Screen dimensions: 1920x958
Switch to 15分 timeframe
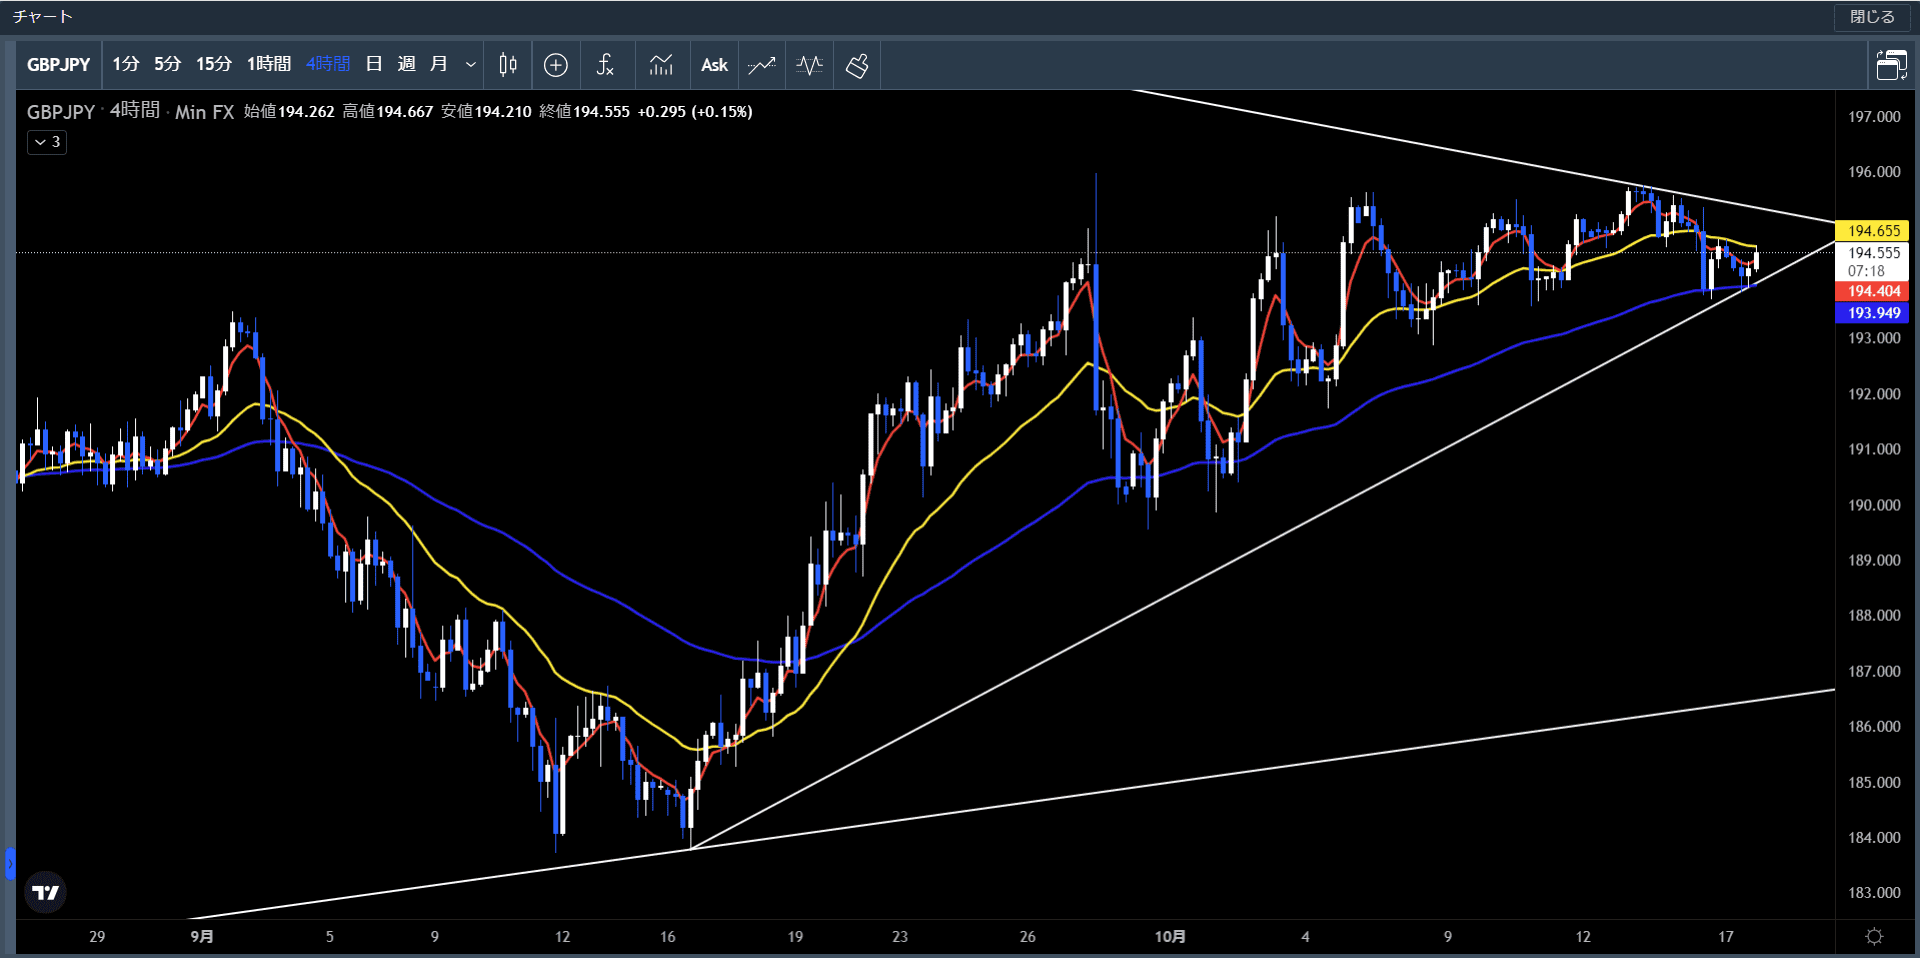point(213,64)
